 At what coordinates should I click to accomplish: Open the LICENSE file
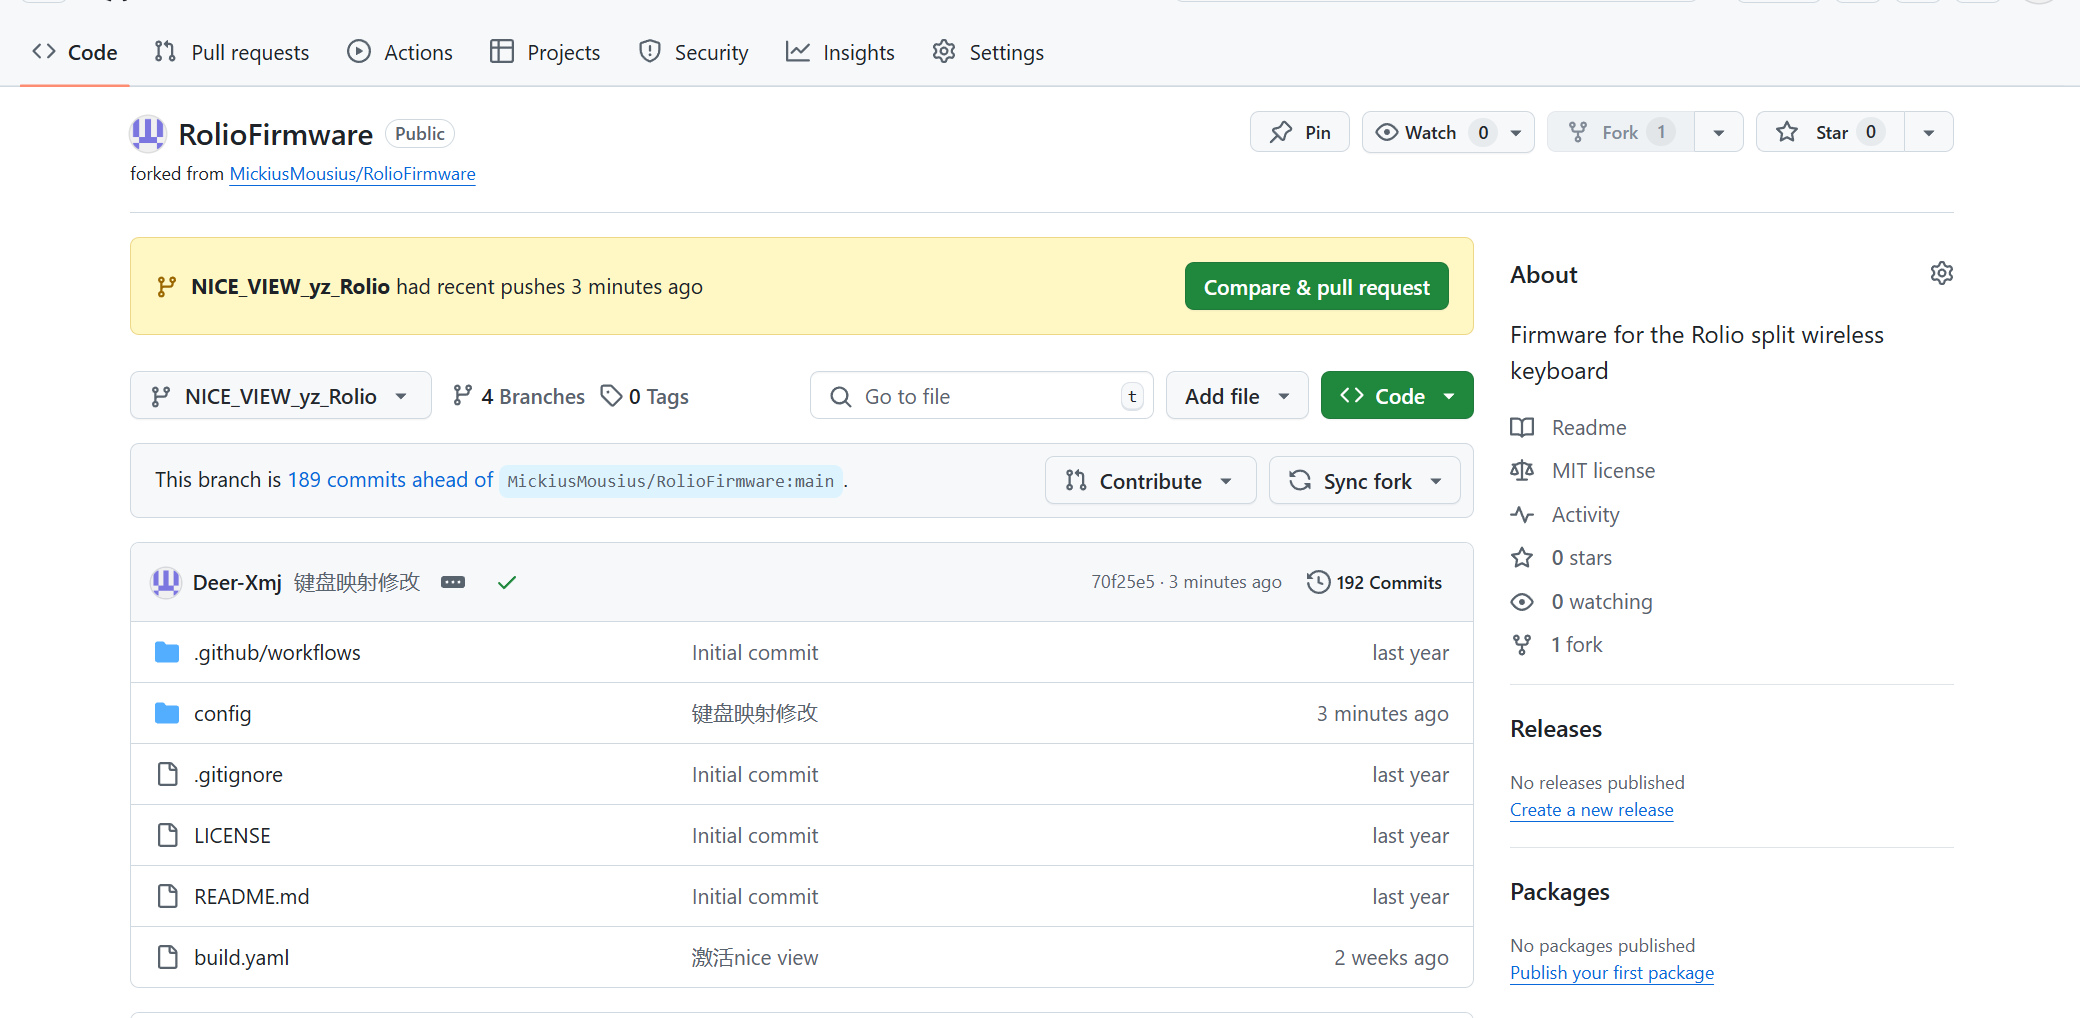(232, 836)
